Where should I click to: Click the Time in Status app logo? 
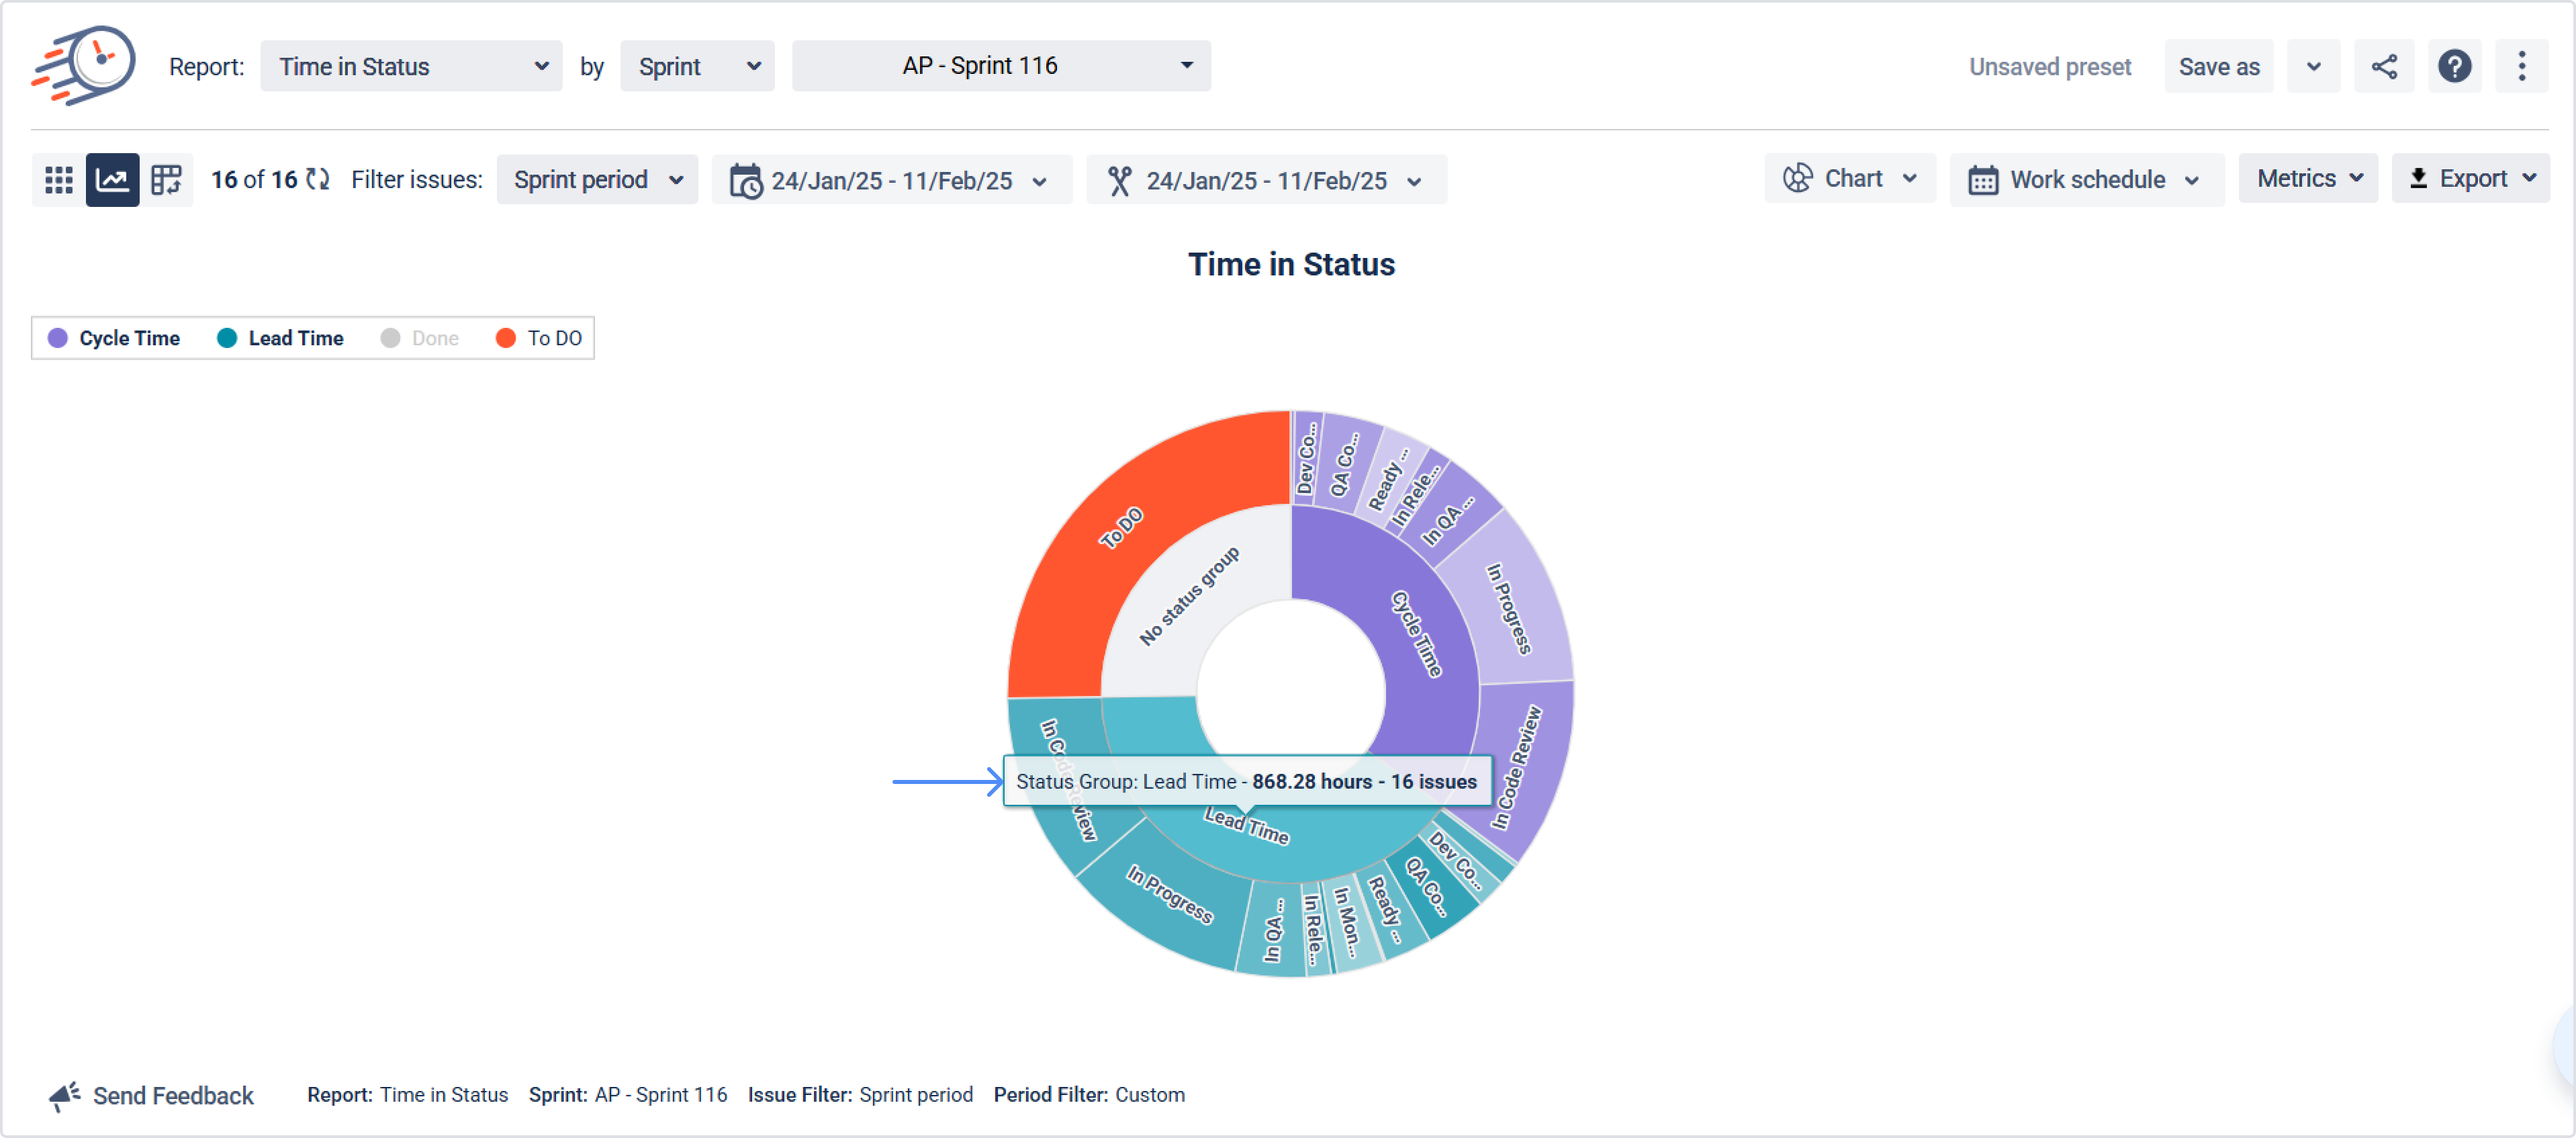[x=84, y=65]
